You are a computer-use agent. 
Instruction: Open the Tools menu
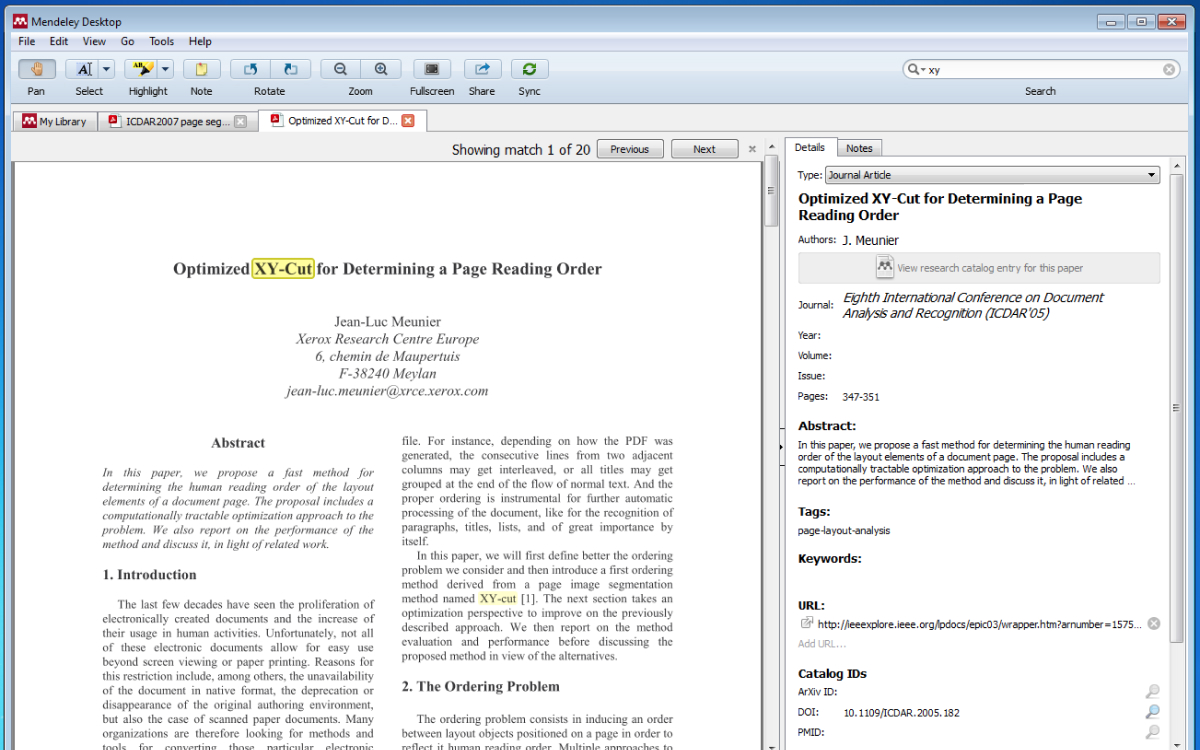click(161, 41)
